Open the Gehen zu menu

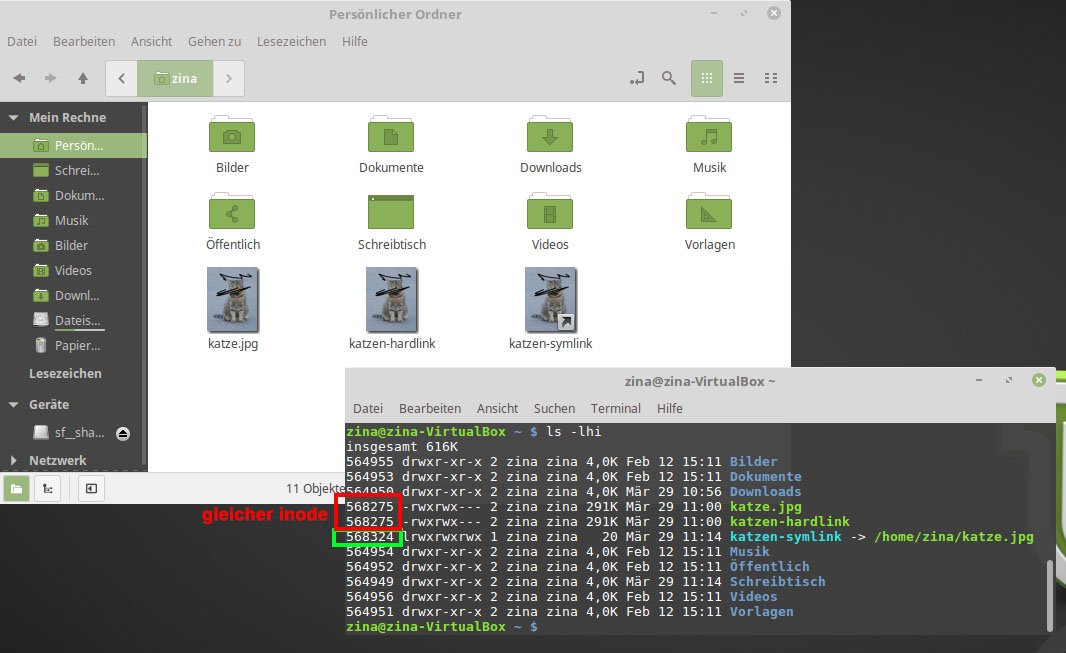[214, 41]
